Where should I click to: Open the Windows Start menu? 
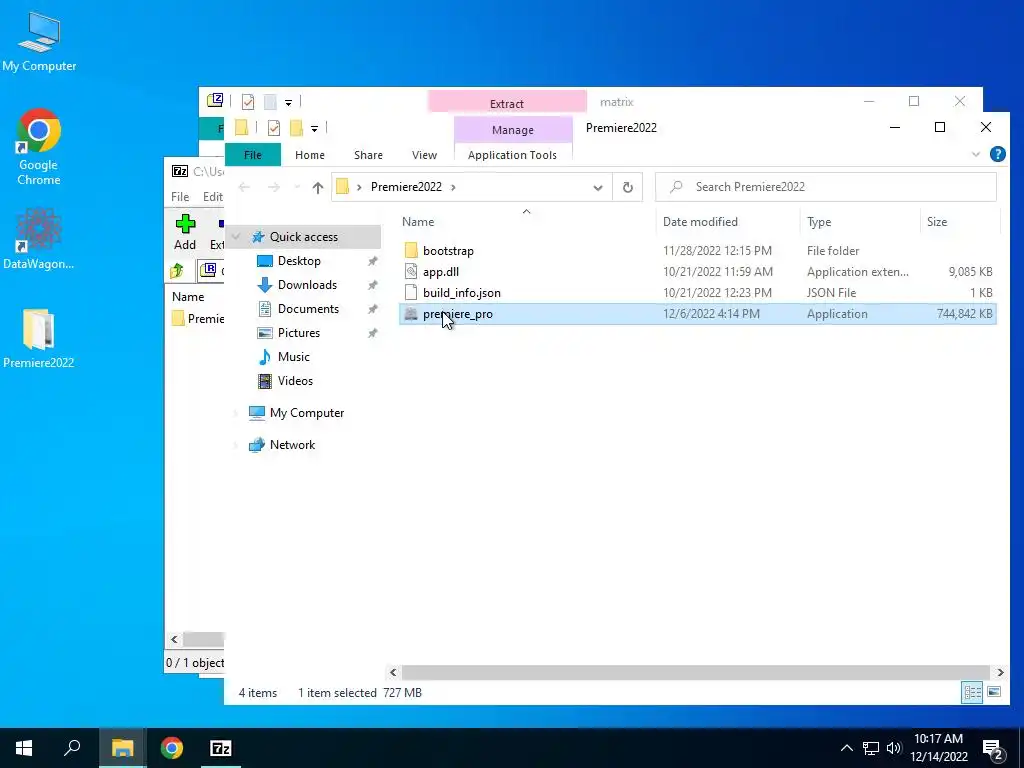[x=24, y=748]
